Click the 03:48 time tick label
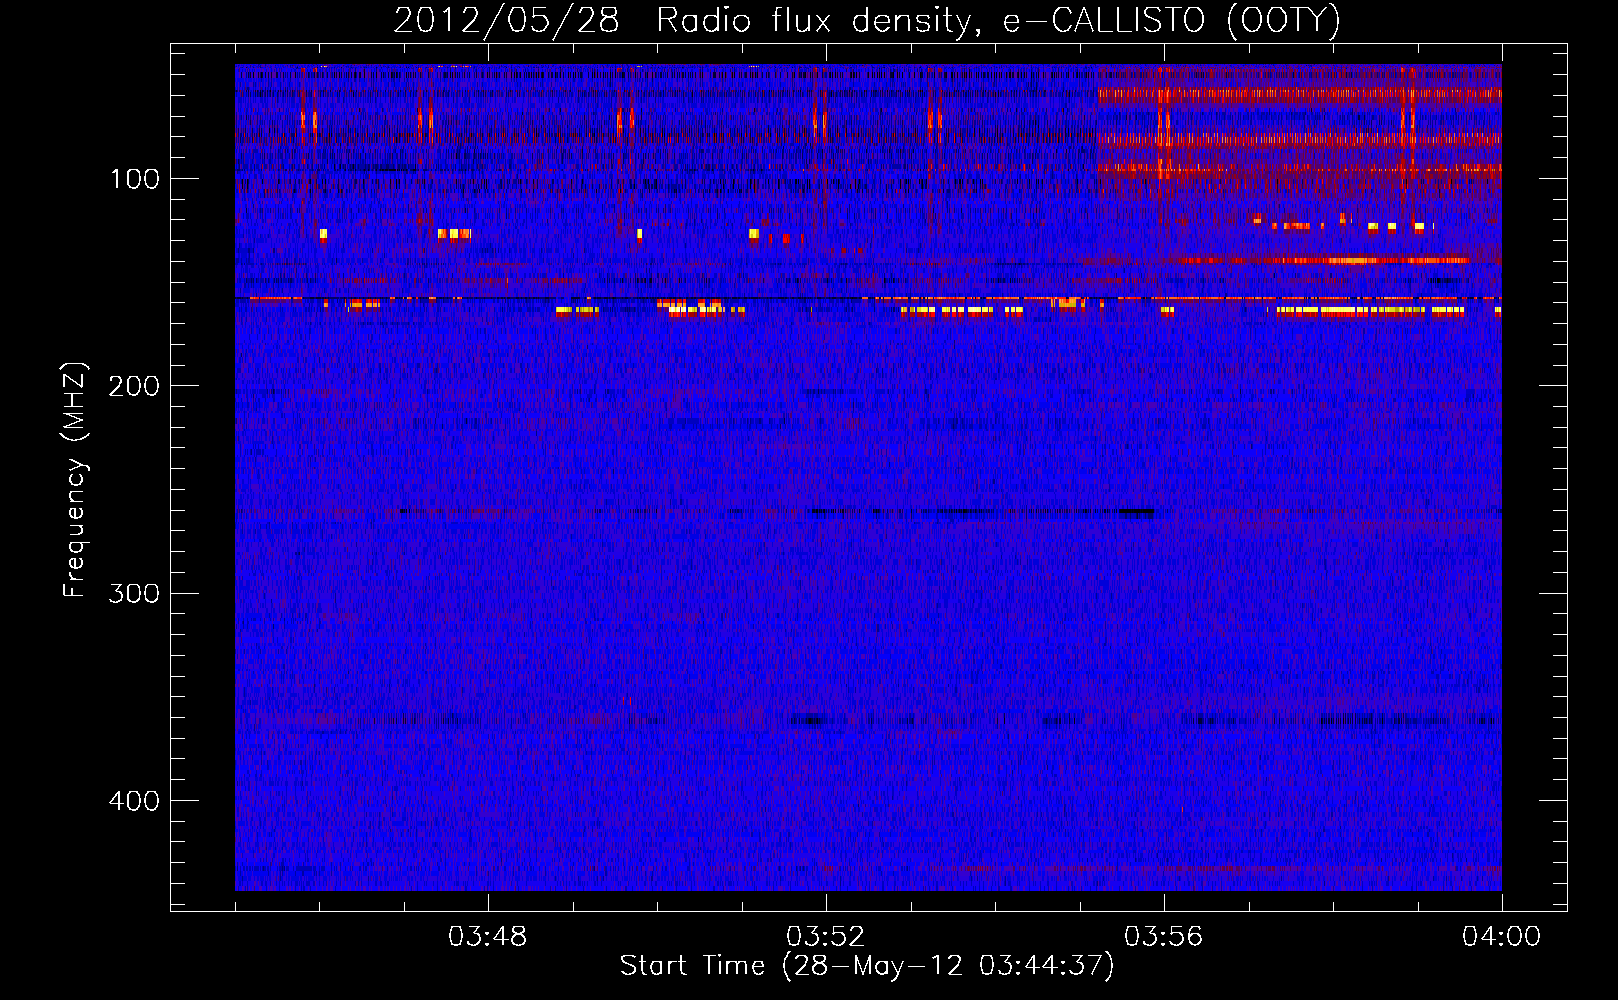Screen dimensions: 1618x1000 coord(487,937)
